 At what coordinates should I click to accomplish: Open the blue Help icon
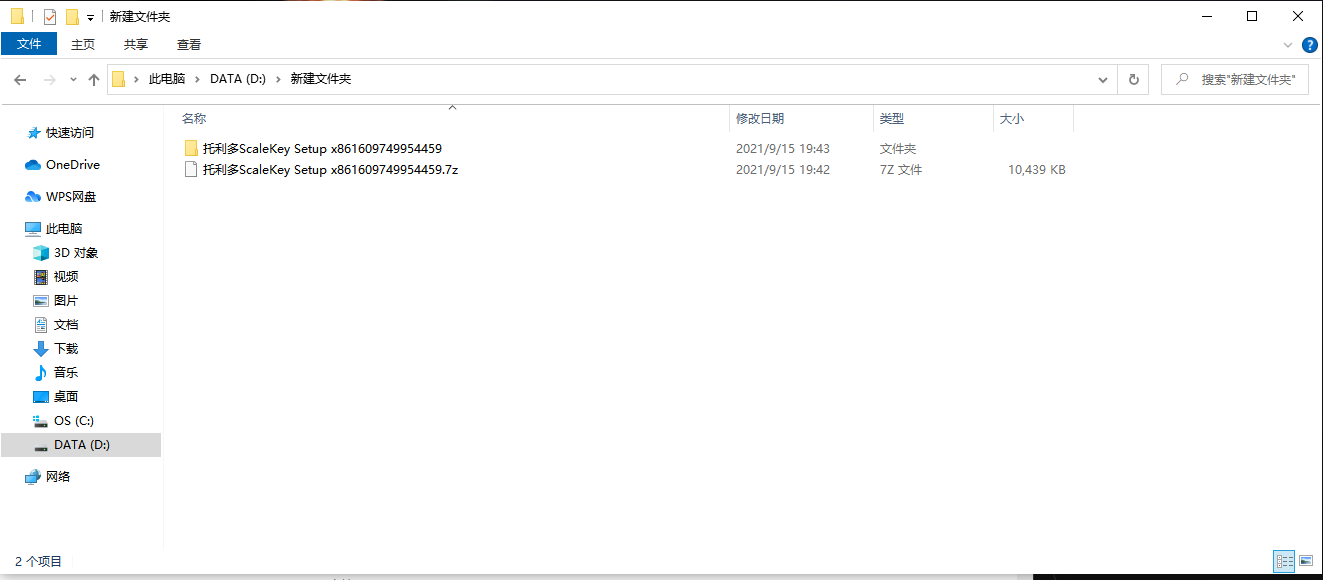click(1310, 45)
